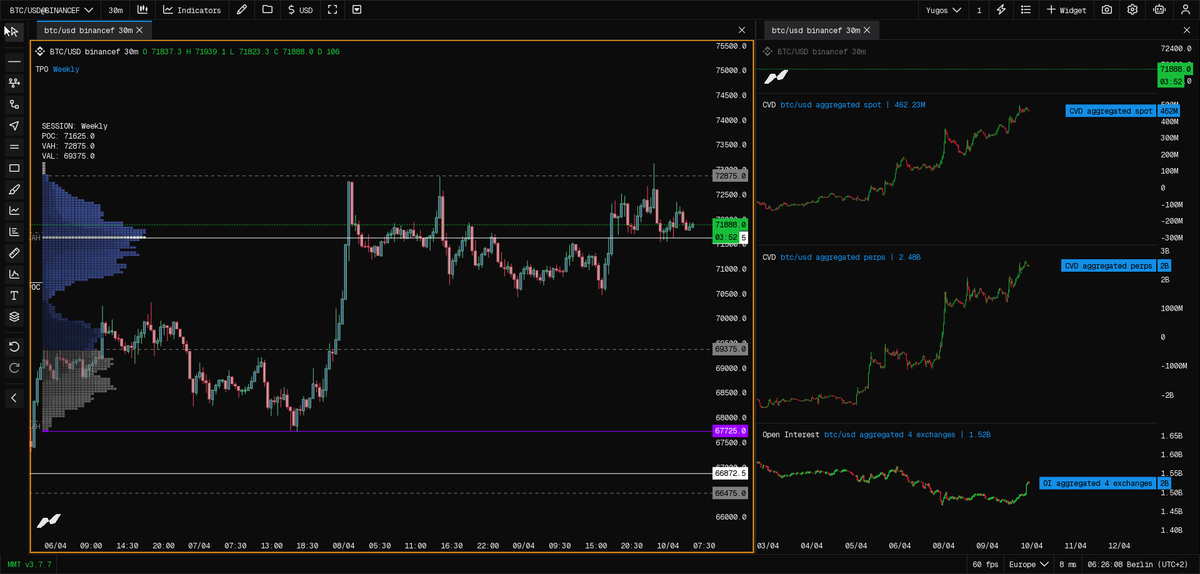Change the USD currency setting
This screenshot has width=1200, height=574.
pos(300,10)
